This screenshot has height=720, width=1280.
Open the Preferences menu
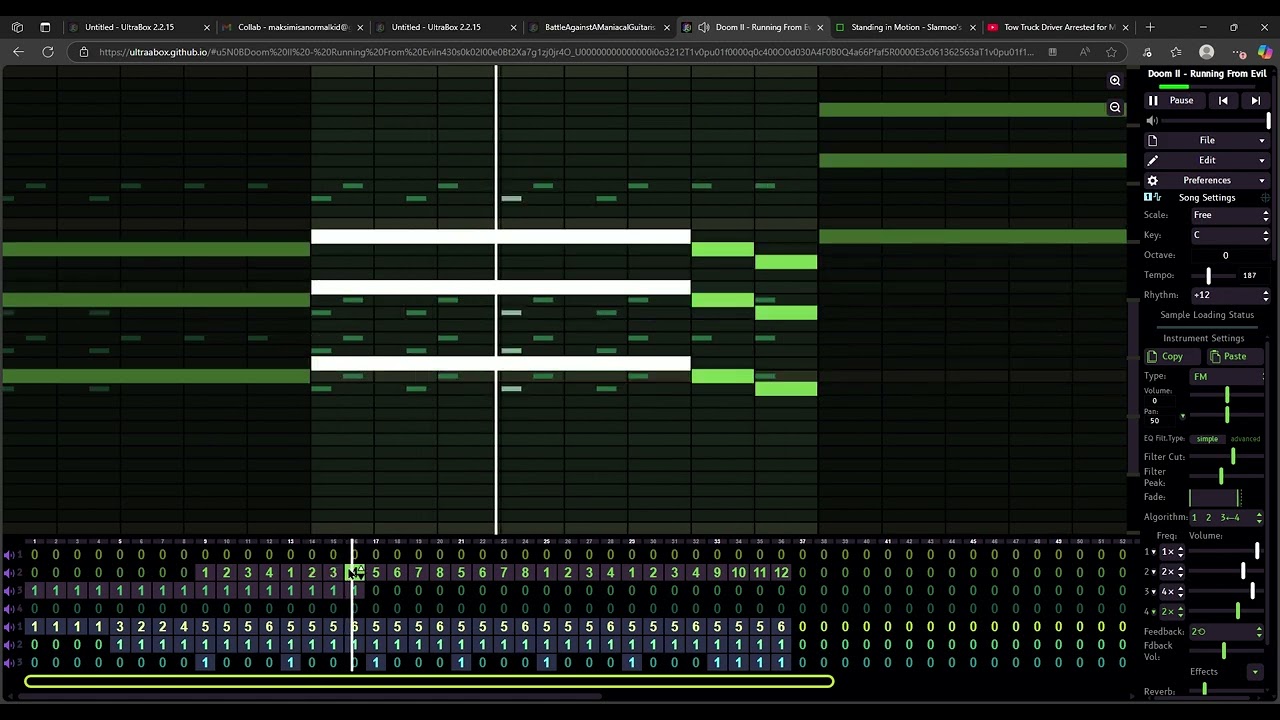coord(1207,181)
